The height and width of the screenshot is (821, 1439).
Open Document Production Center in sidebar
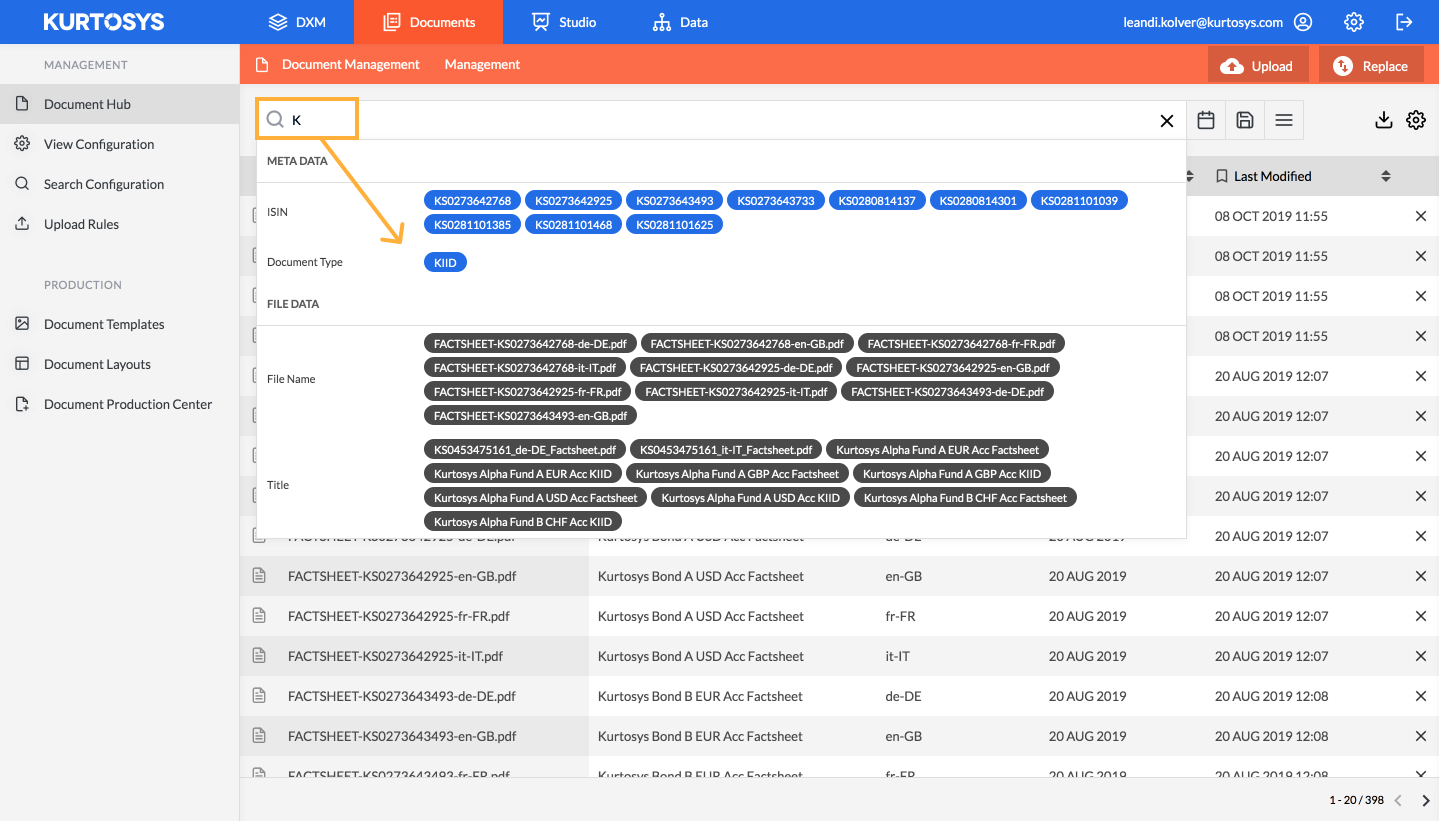[119, 404]
